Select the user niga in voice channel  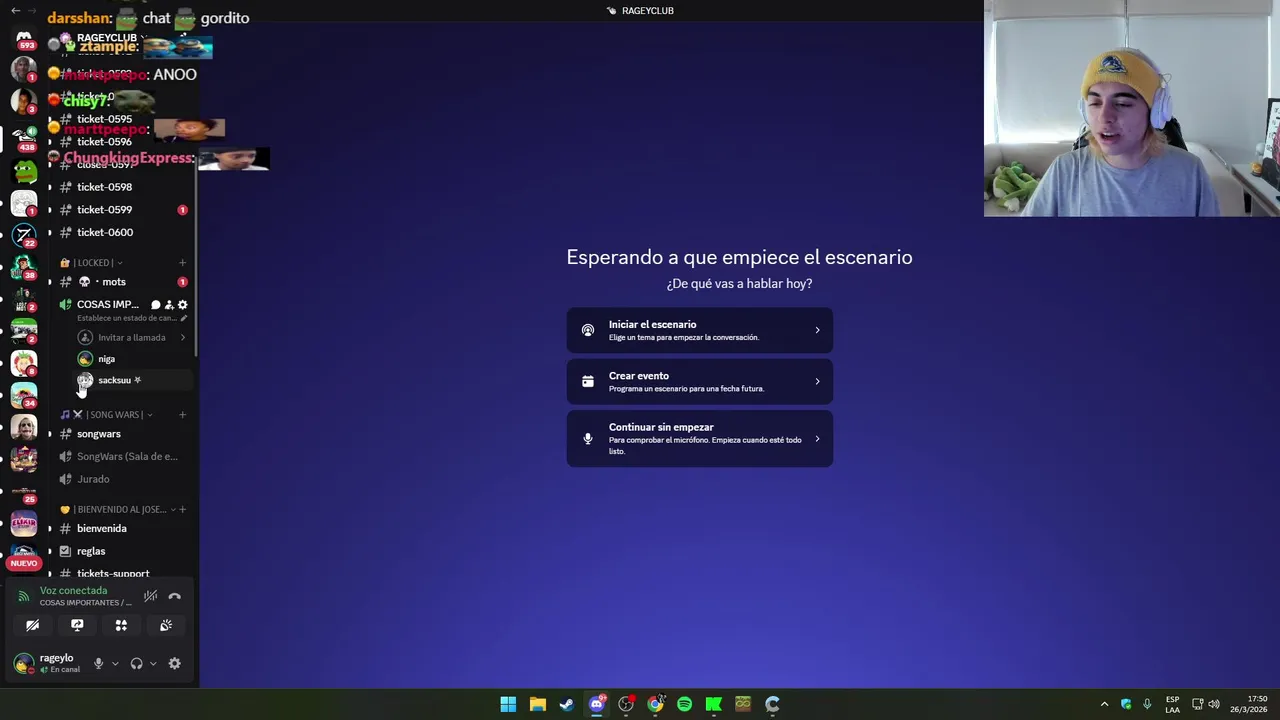pyautogui.click(x=107, y=359)
